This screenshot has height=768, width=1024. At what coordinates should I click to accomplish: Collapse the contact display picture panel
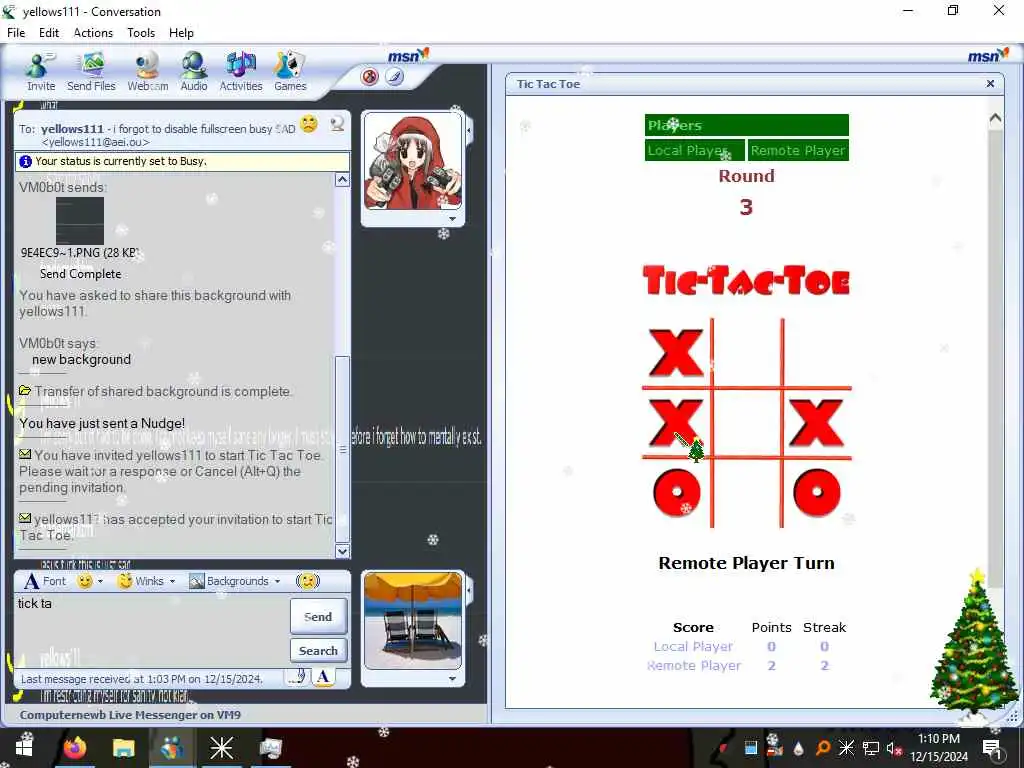pyautogui.click(x=470, y=131)
